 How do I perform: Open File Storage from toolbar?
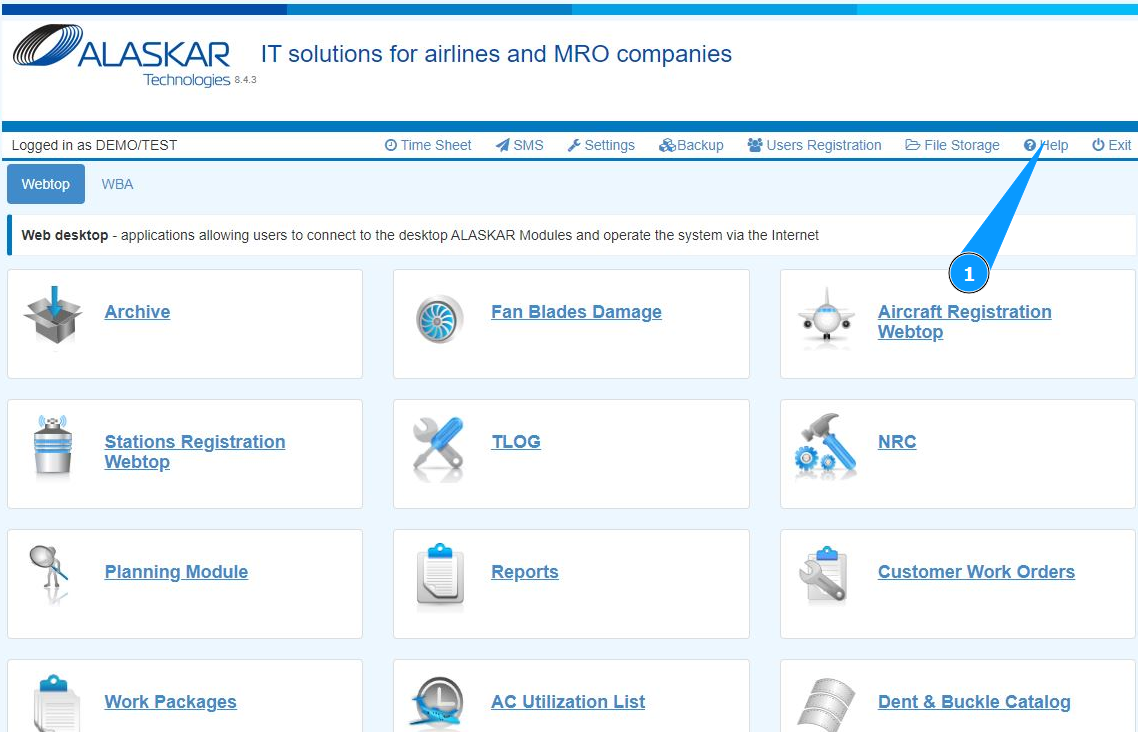[952, 145]
